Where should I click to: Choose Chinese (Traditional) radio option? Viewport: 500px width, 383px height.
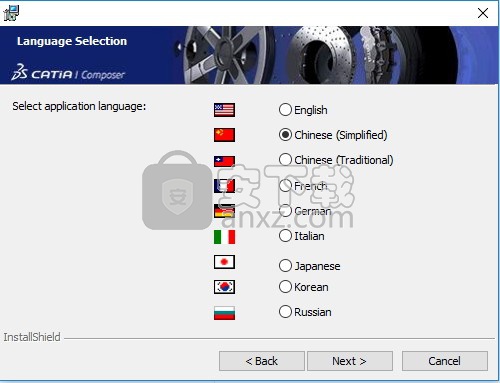click(x=285, y=160)
